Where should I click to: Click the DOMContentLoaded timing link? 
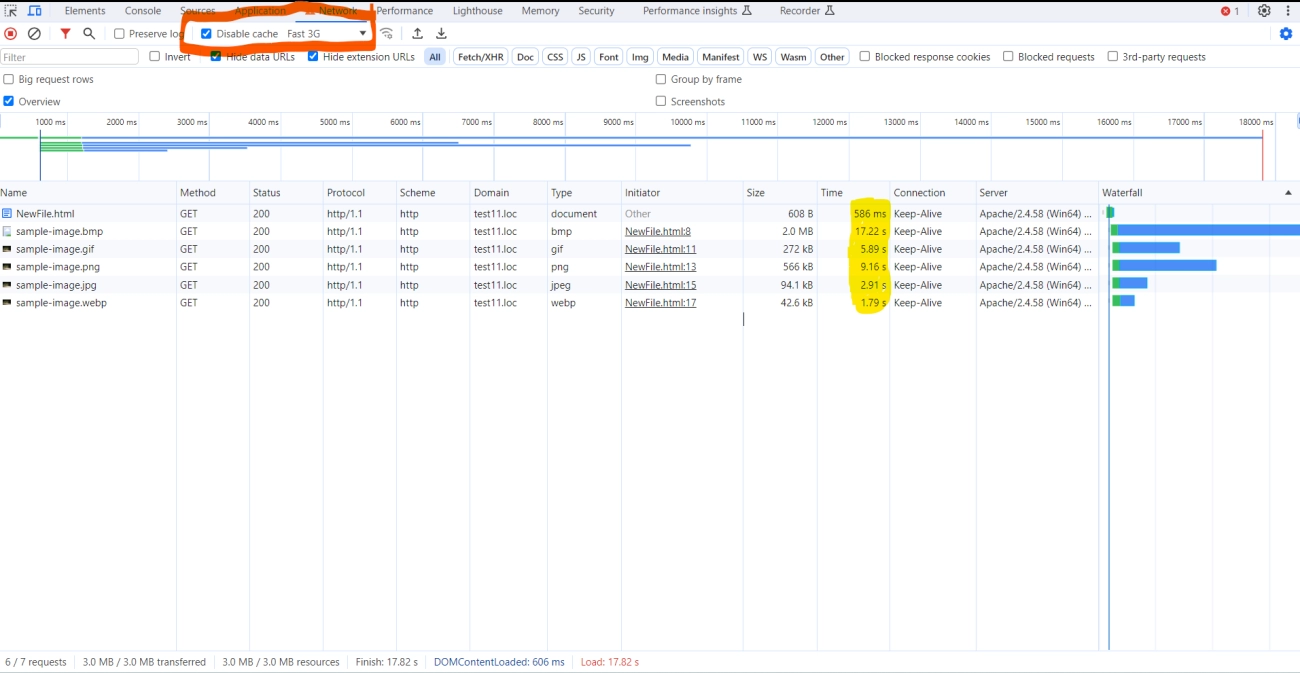pos(500,661)
